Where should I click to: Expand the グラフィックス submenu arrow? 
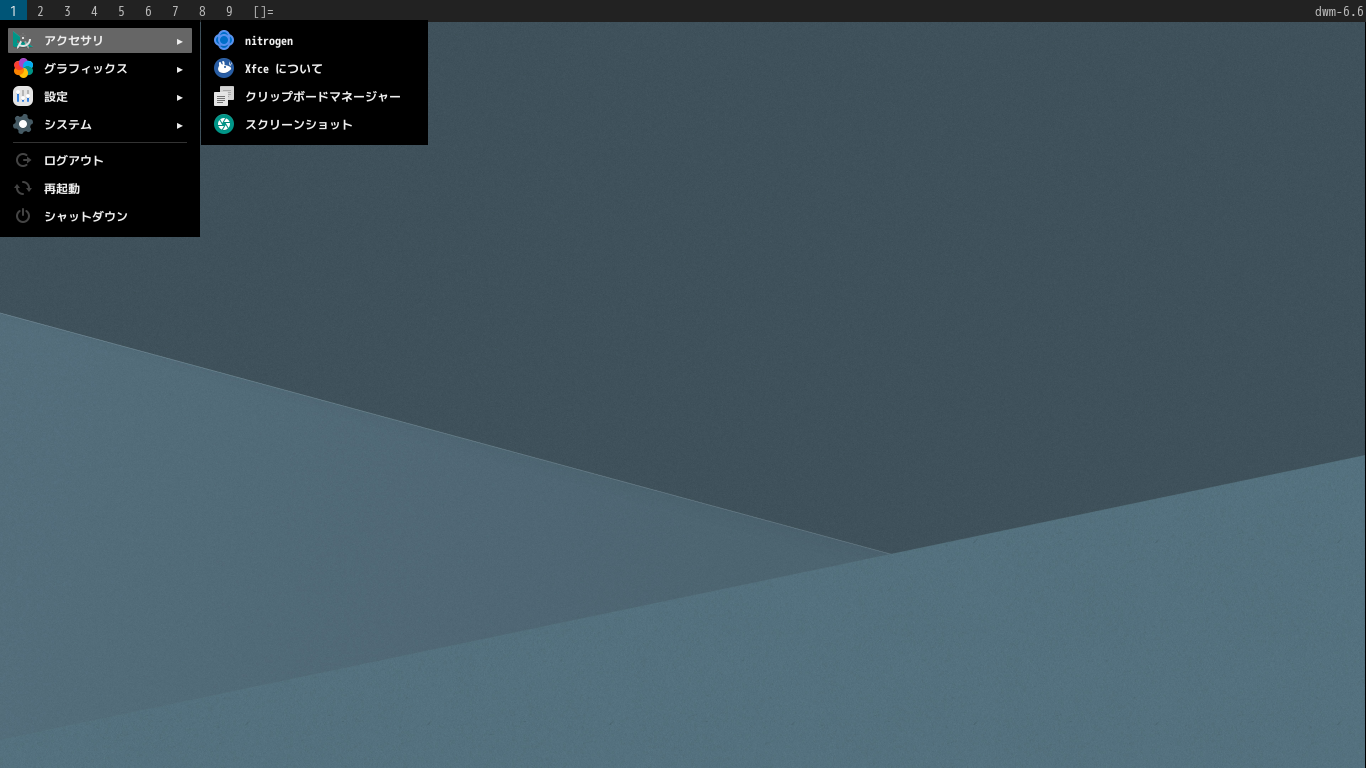(x=180, y=69)
